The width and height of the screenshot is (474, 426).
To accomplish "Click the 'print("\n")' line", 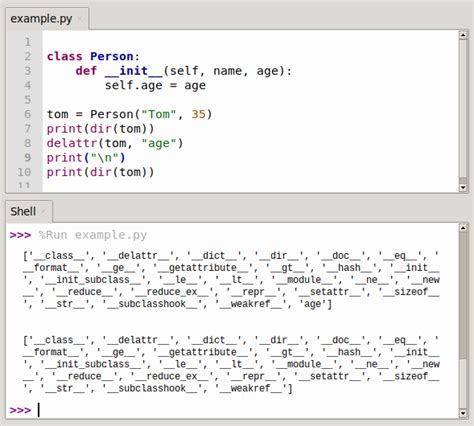I will point(86,158).
